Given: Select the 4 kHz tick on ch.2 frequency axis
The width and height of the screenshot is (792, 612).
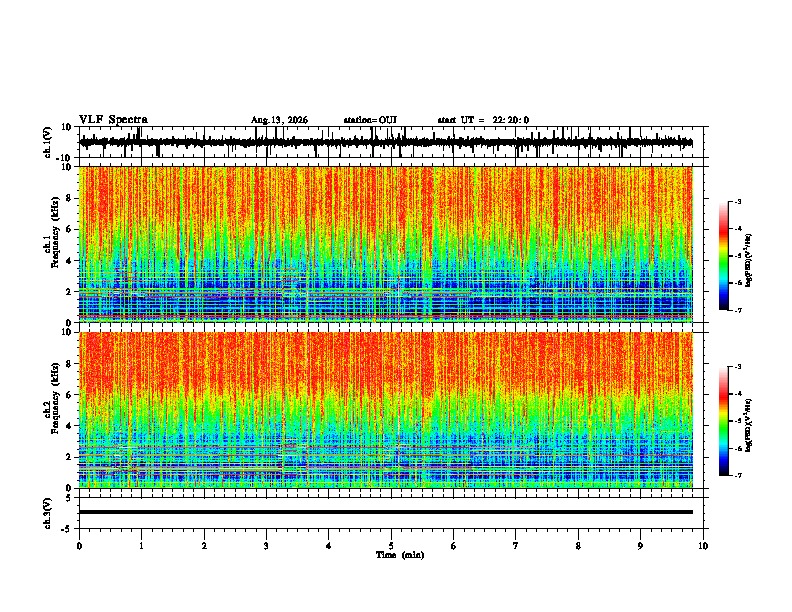Looking at the screenshot, I should (69, 426).
